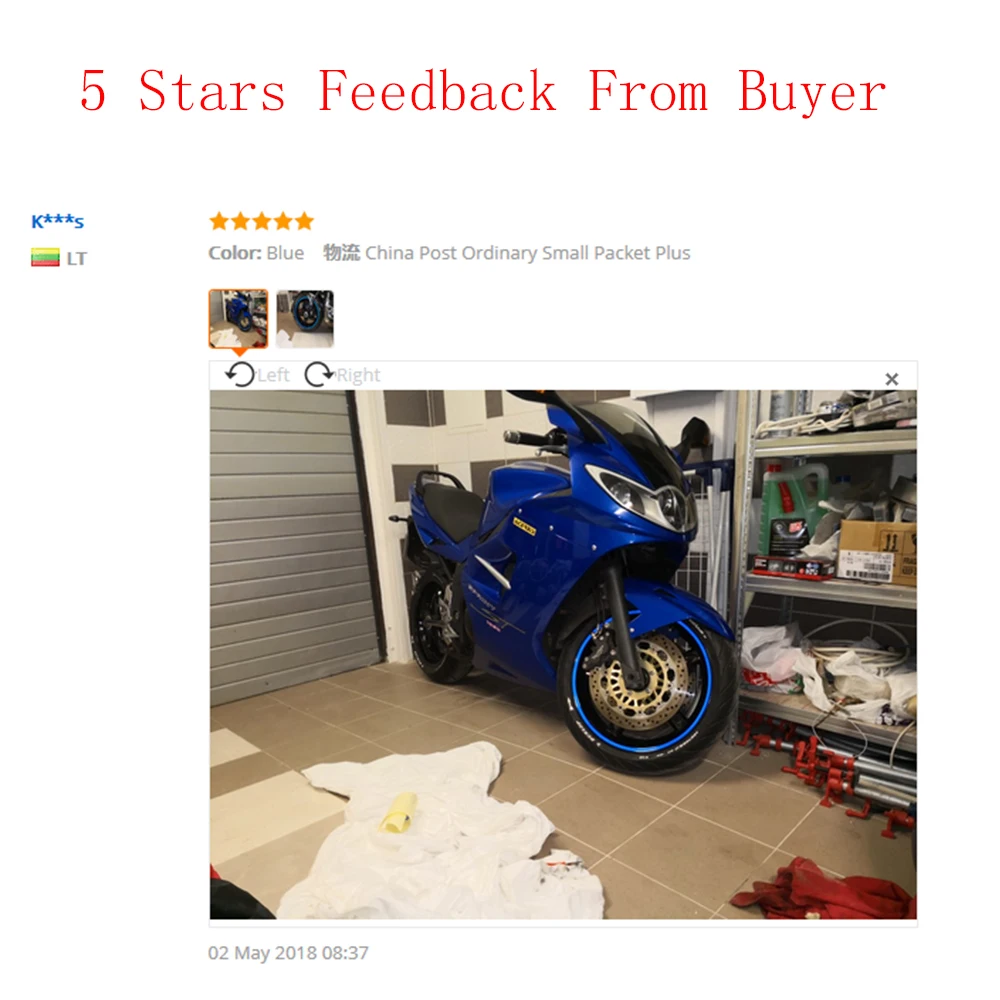The height and width of the screenshot is (1000, 1000).
Task: Click the "Right" rotate label
Action: 358,375
